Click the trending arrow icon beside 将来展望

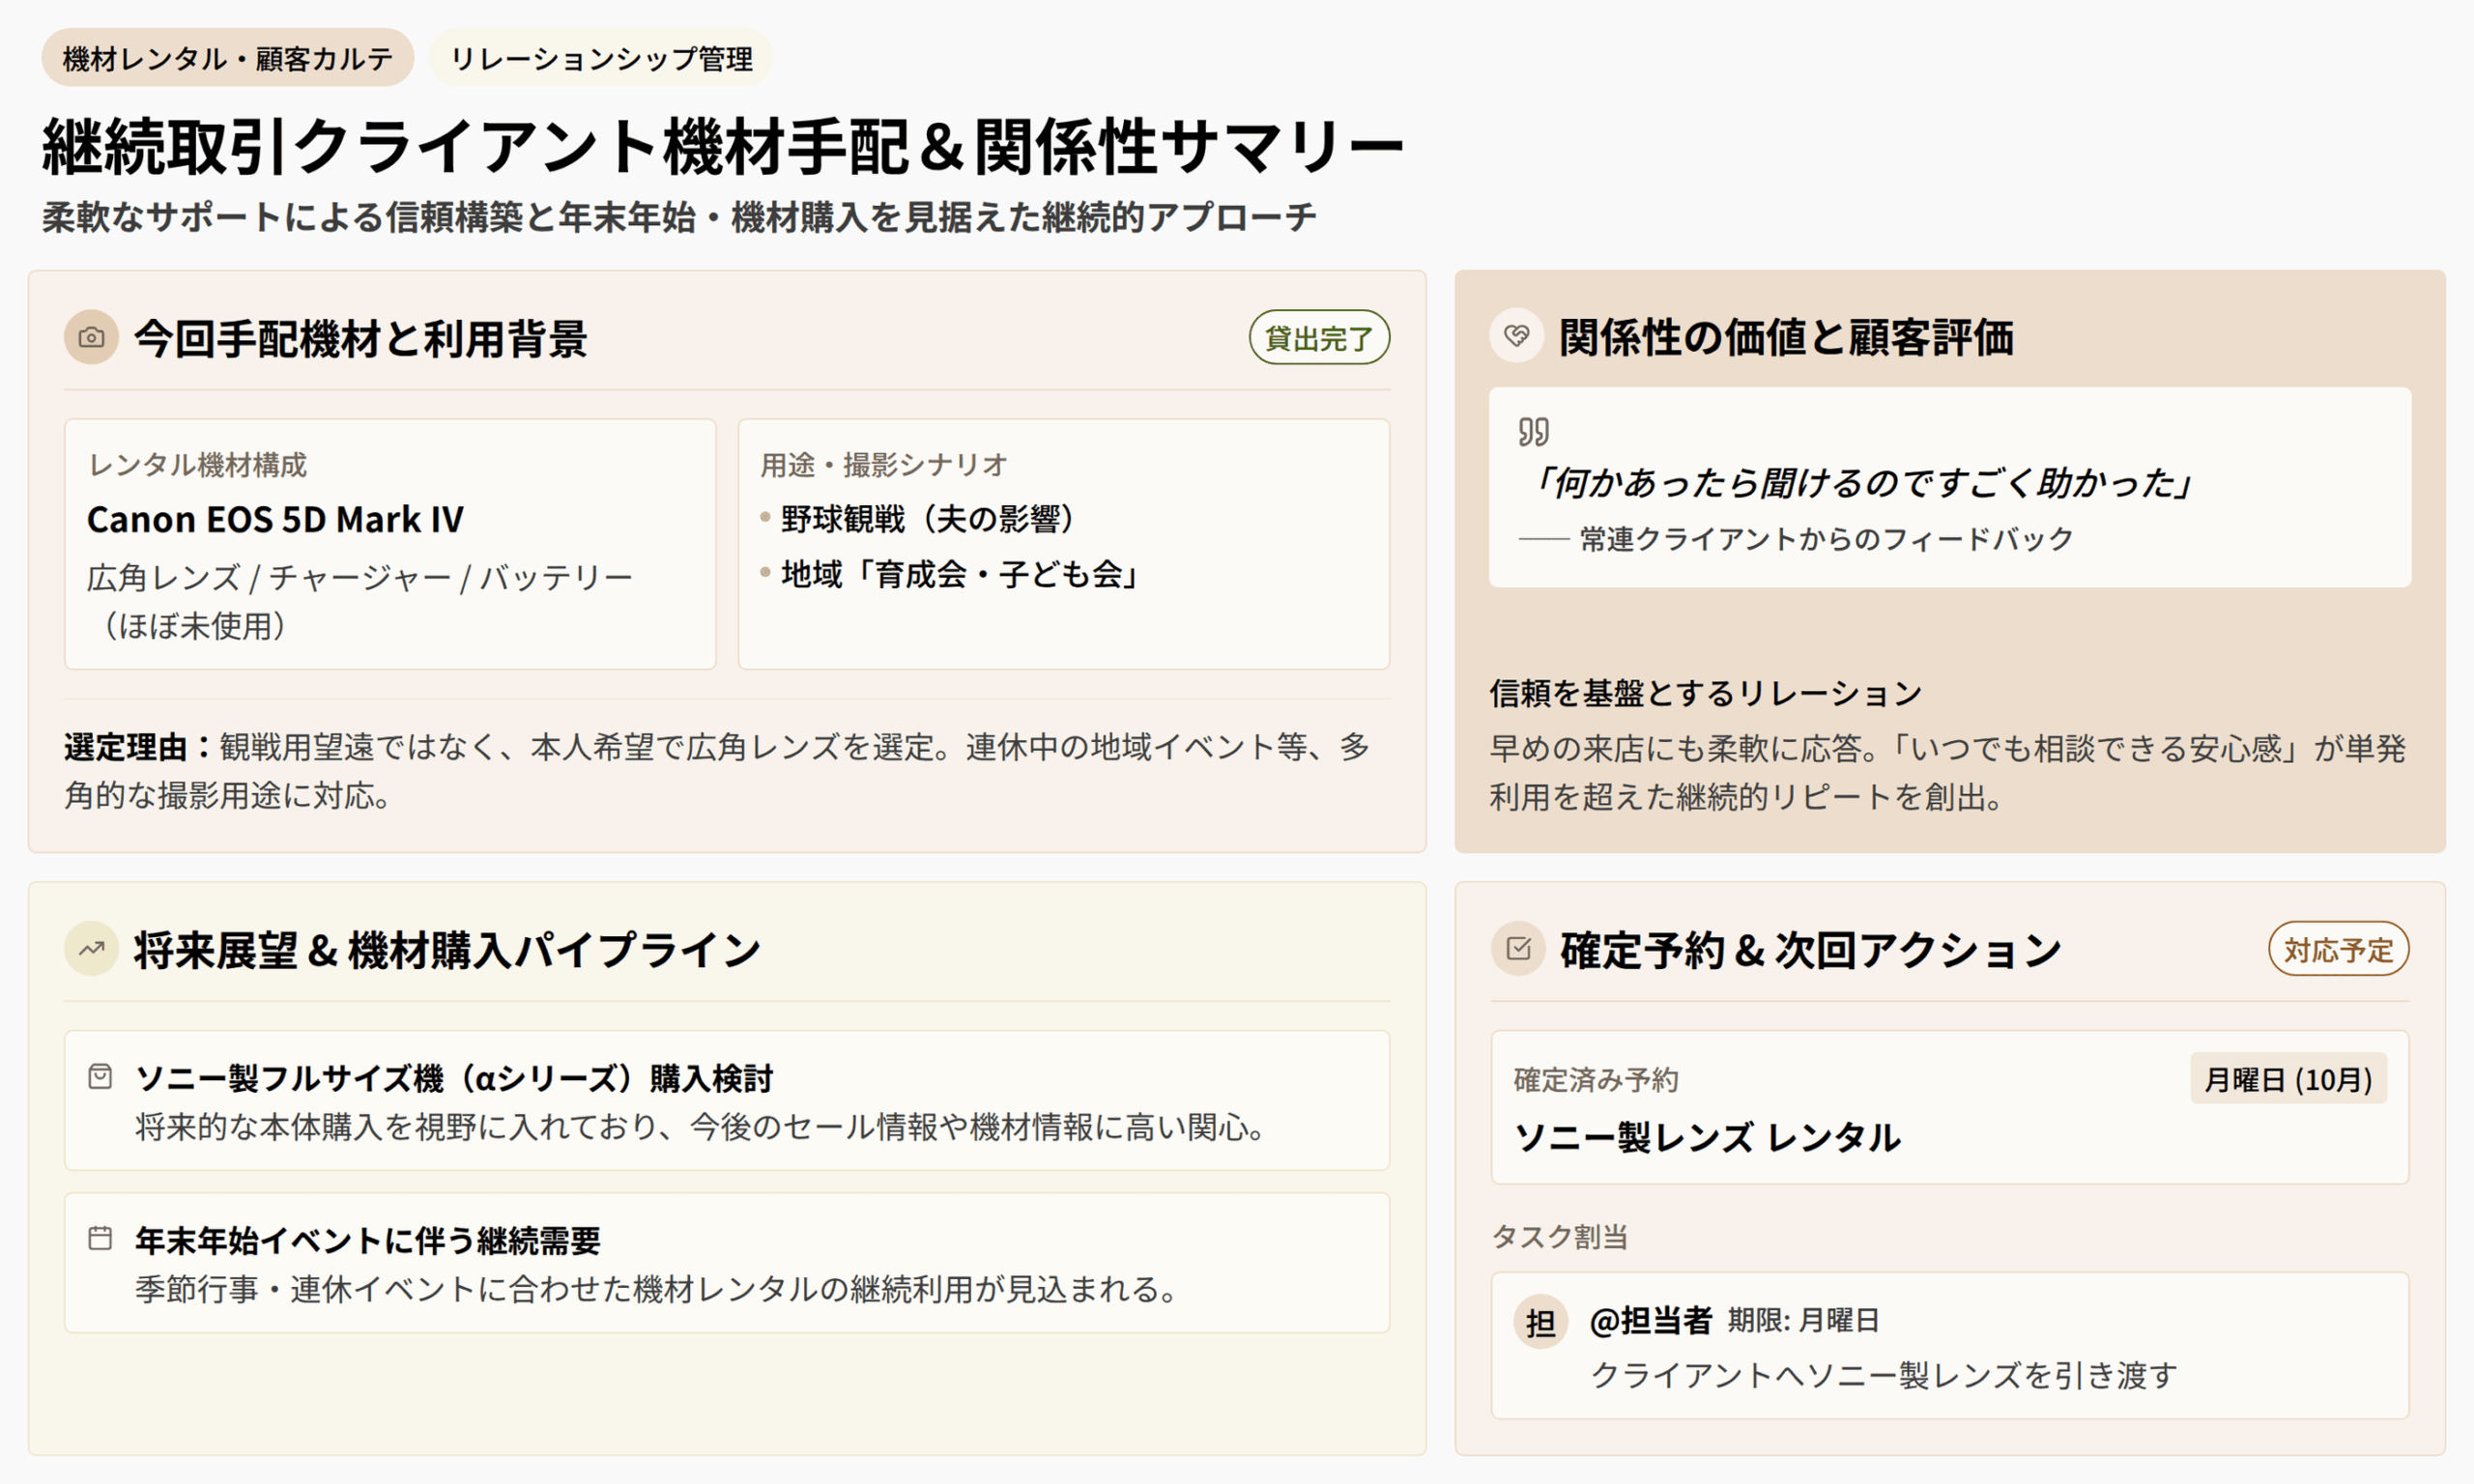tap(91, 948)
